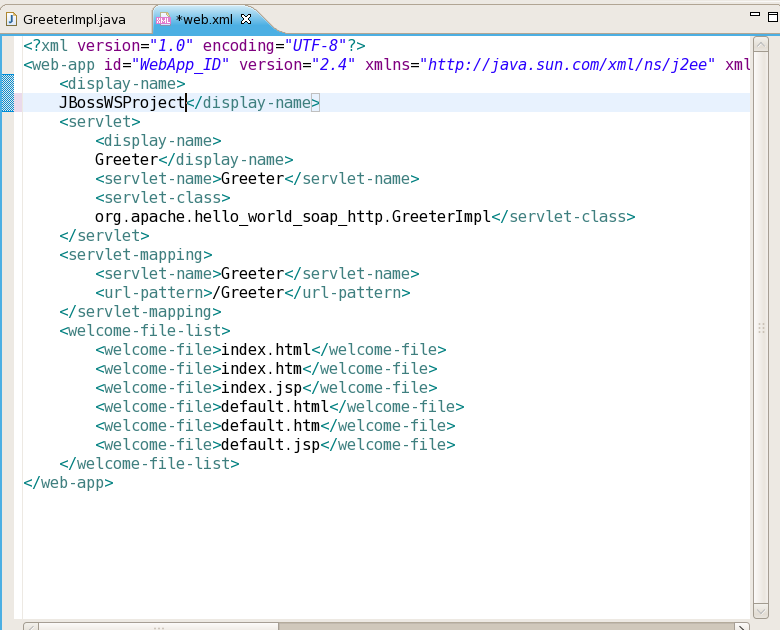The image size is (780, 630).
Task: Close the web.xml editor tab
Action: 246,19
